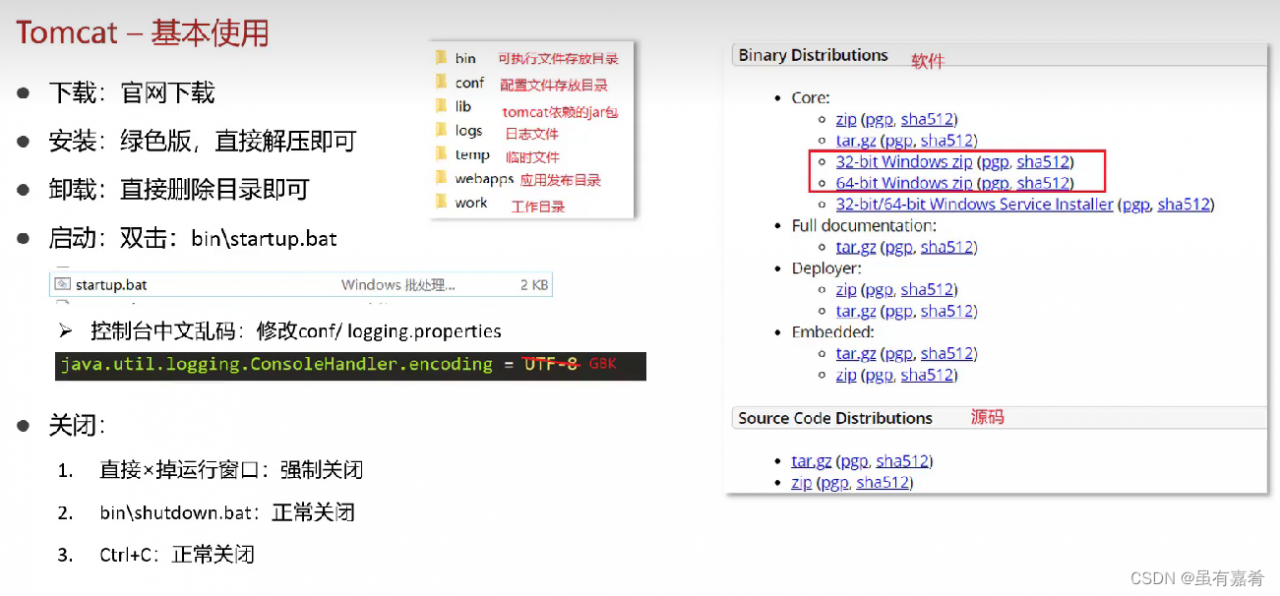Screen dimensions: 1280x596
Task: Download 32-bit/64-bit Windows Service Installer
Action: click(975, 204)
